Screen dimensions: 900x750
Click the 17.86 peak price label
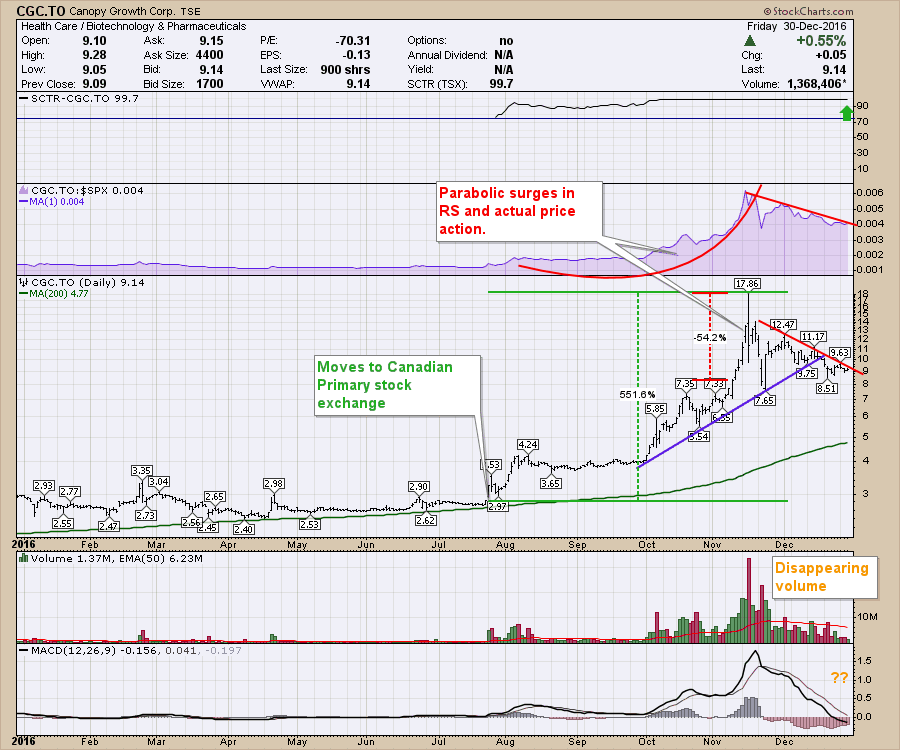point(747,283)
